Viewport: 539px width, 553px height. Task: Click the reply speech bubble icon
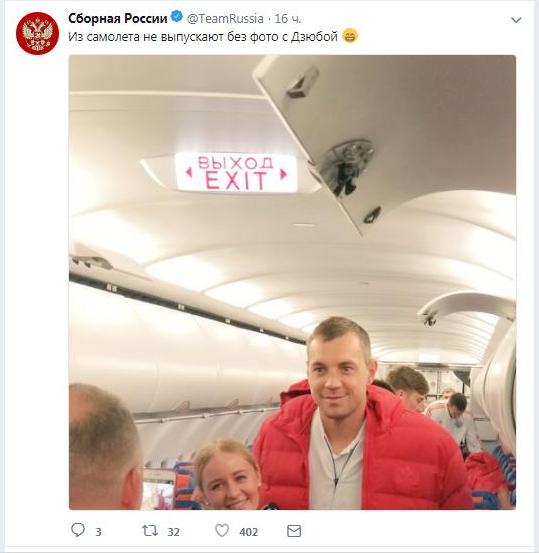pyautogui.click(x=78, y=530)
